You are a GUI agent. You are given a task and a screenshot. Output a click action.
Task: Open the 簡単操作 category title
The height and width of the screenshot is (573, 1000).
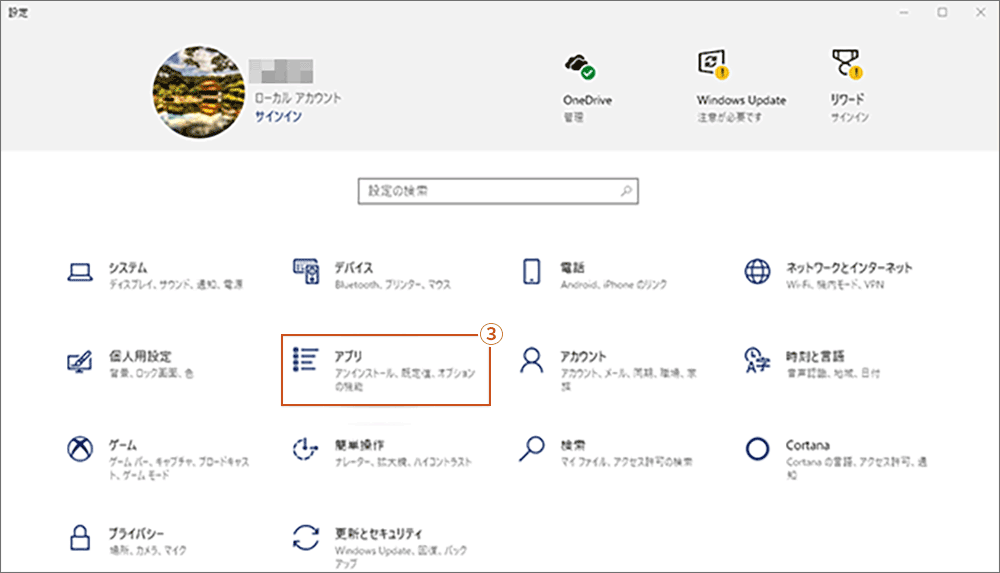pyautogui.click(x=360, y=445)
